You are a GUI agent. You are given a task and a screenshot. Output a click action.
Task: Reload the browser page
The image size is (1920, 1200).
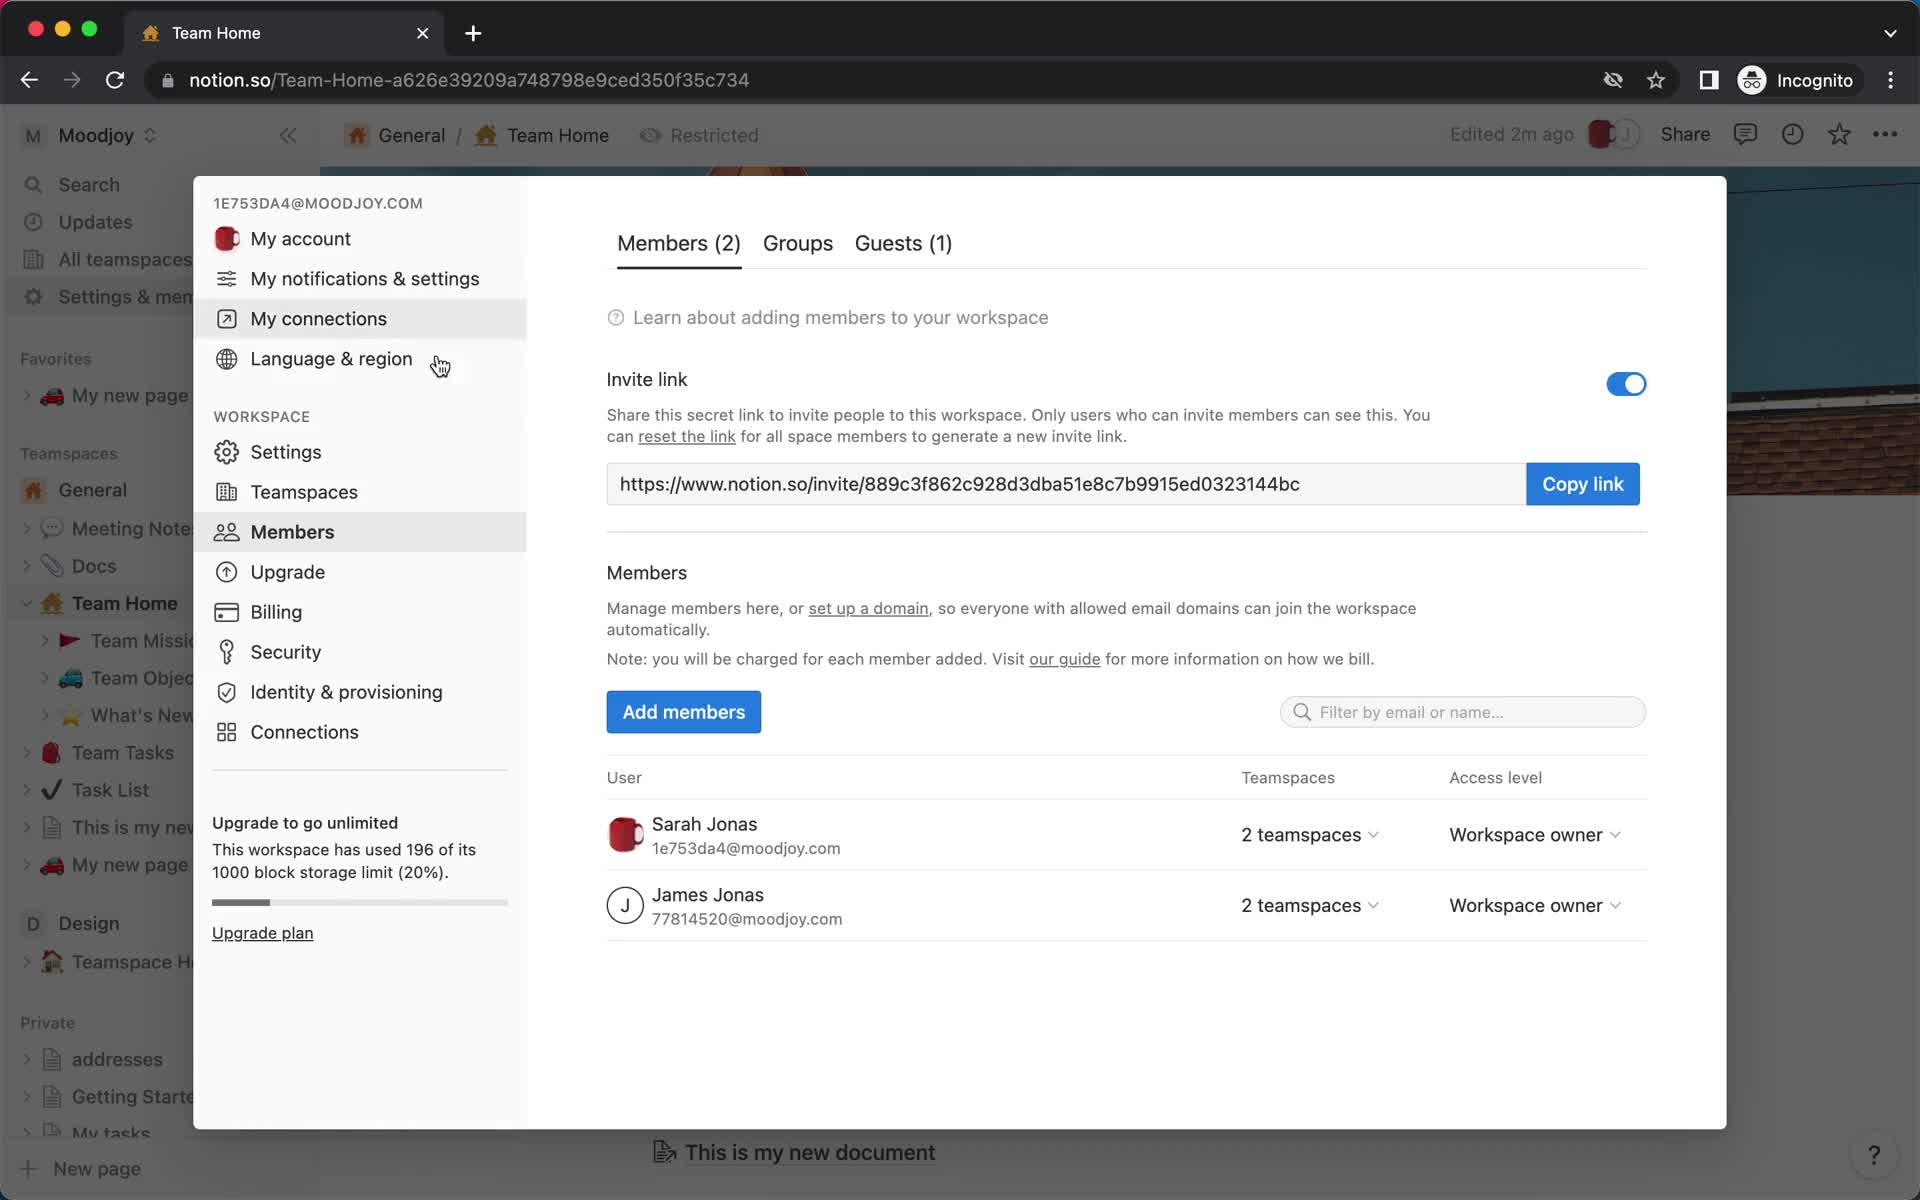(x=115, y=80)
